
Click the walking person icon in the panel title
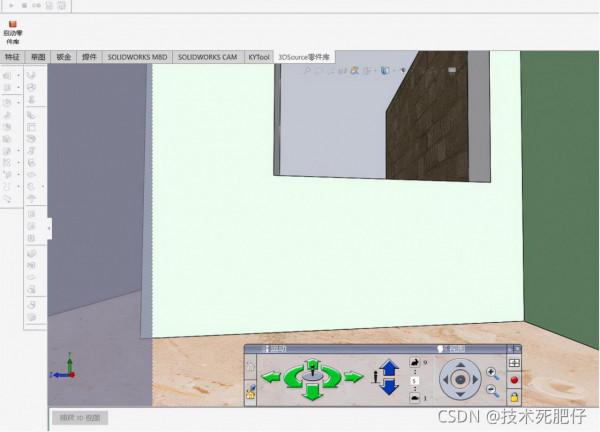coord(267,349)
